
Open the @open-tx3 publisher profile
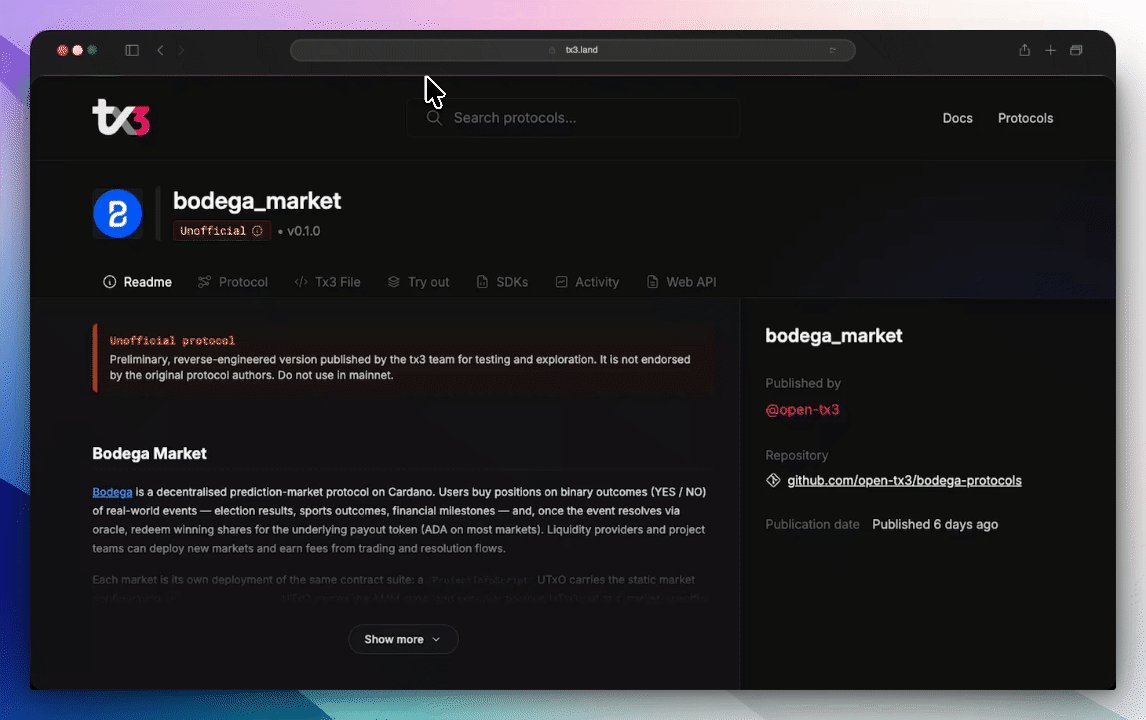coord(802,410)
